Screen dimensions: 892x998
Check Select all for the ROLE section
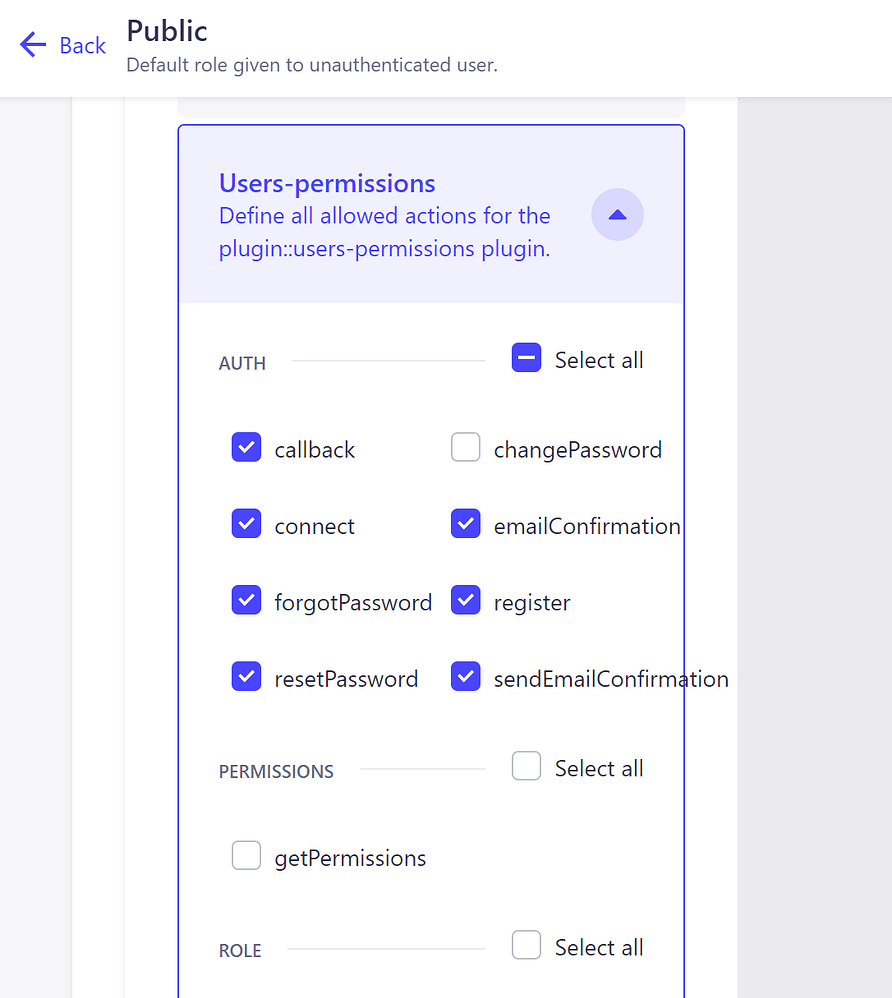point(526,944)
